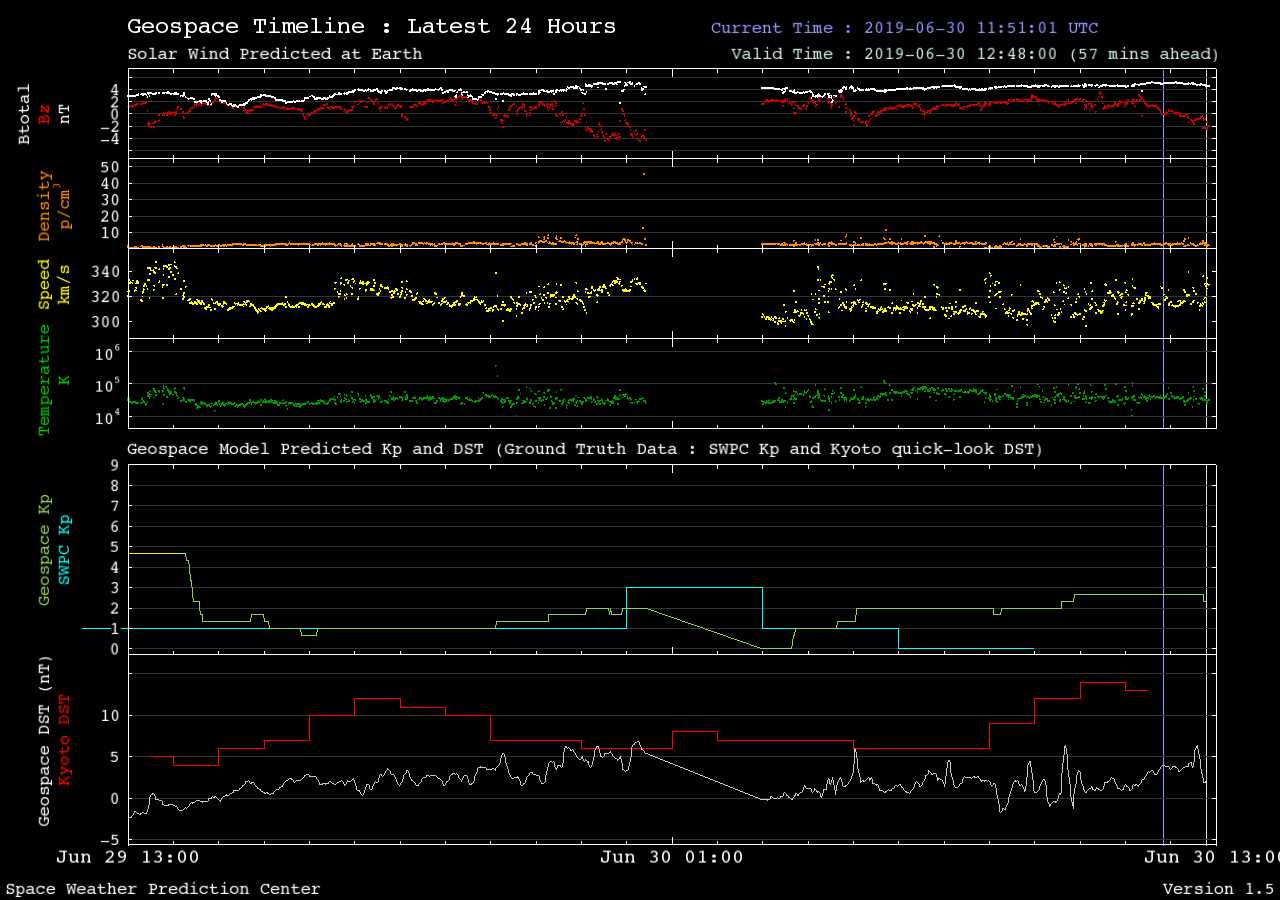Click the Btotal axis label

(x=25, y=115)
